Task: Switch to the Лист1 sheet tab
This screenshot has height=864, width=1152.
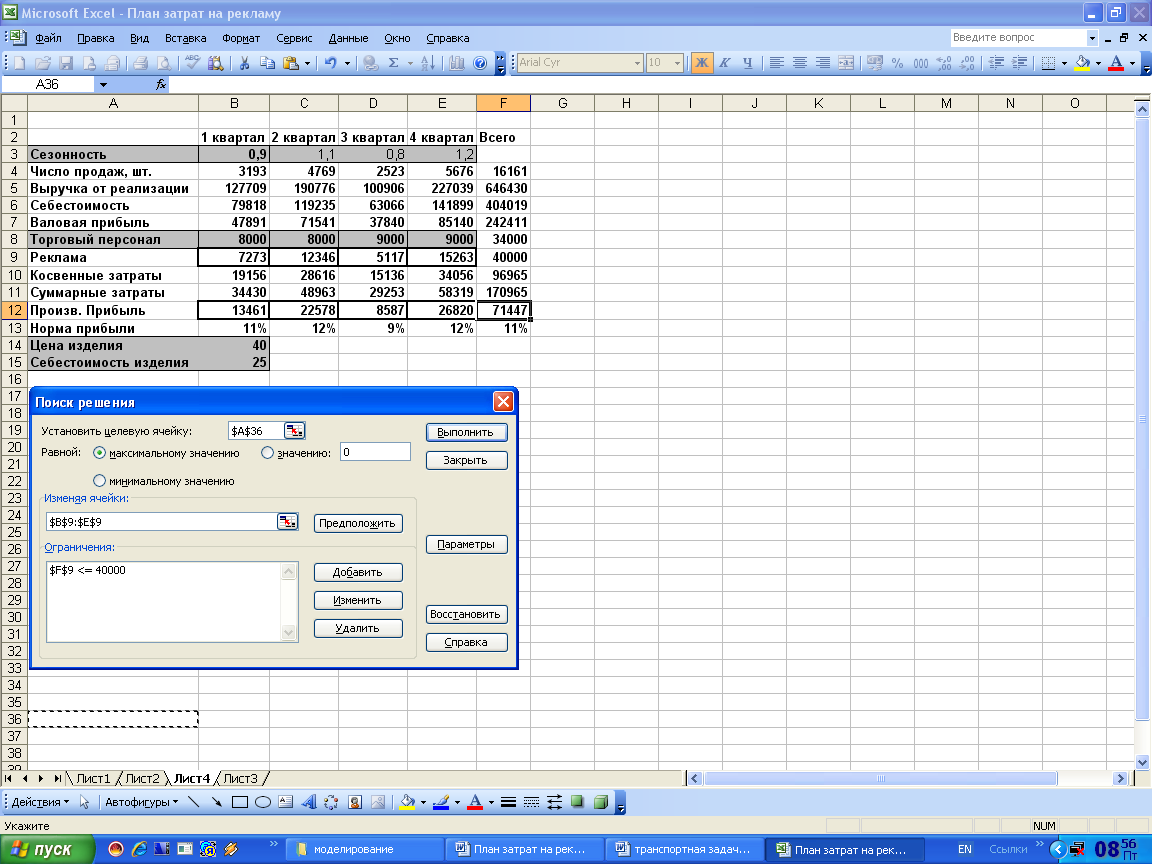Action: (94, 778)
